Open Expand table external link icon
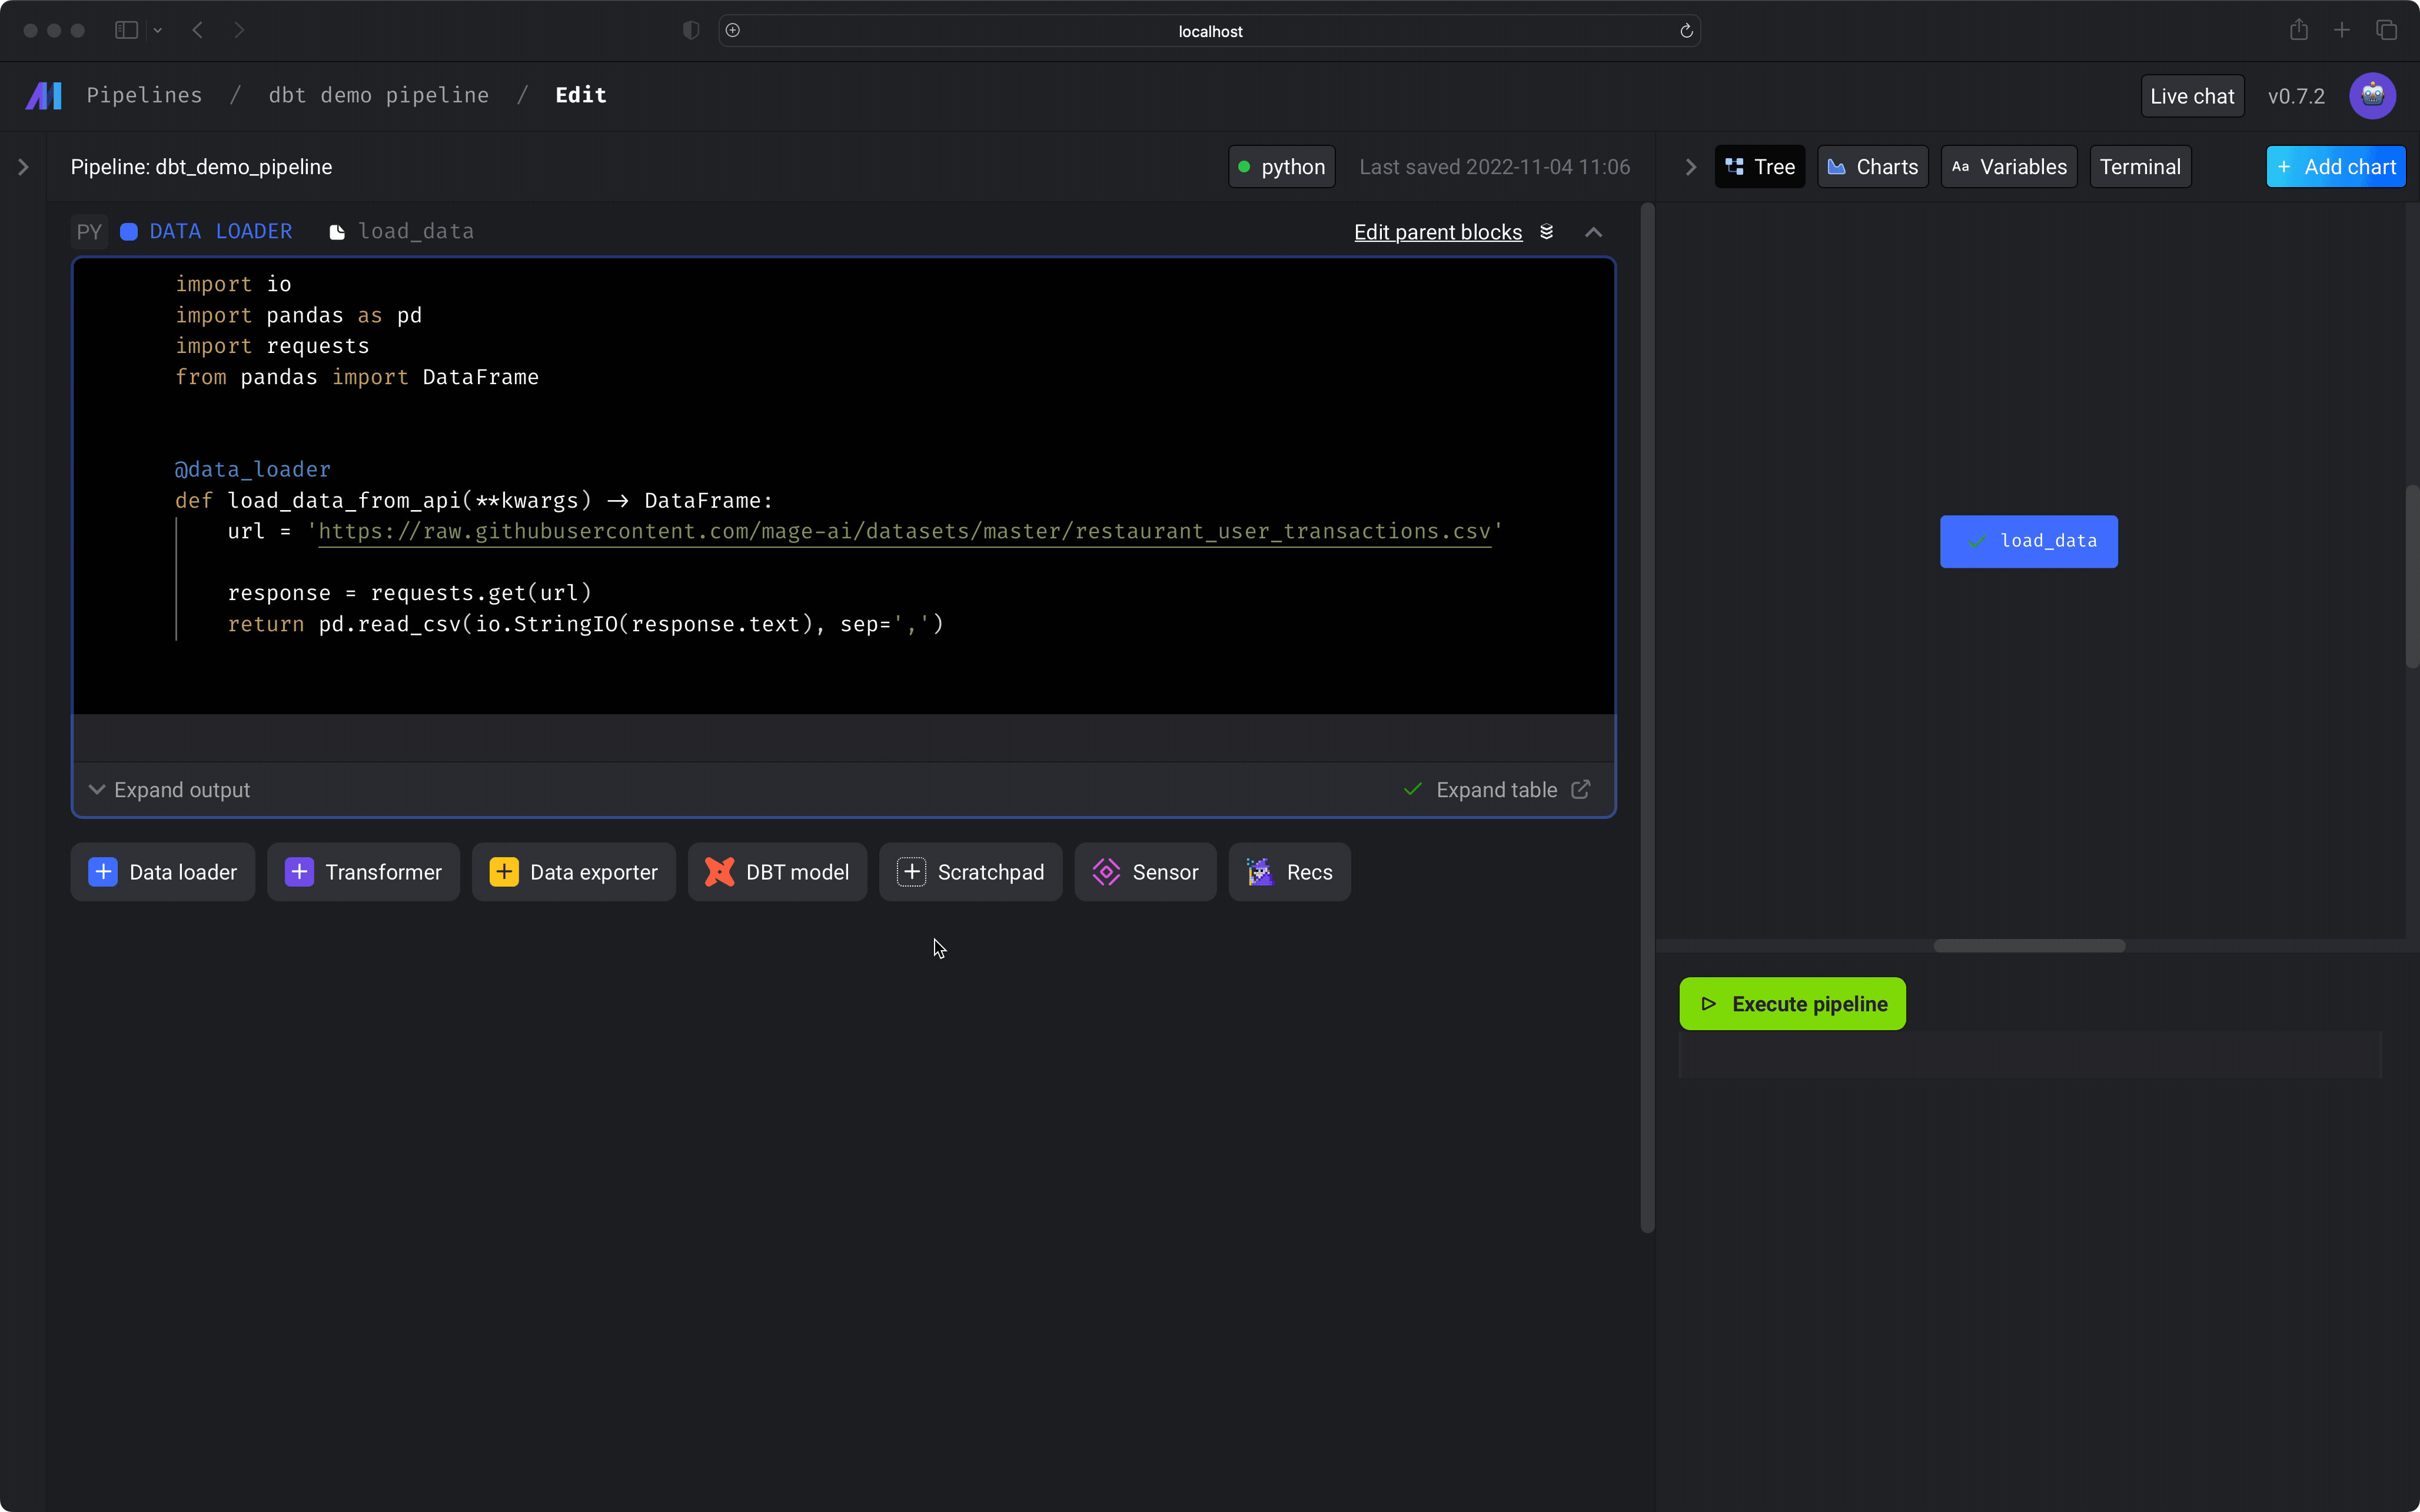This screenshot has width=2420, height=1512. 1580,790
